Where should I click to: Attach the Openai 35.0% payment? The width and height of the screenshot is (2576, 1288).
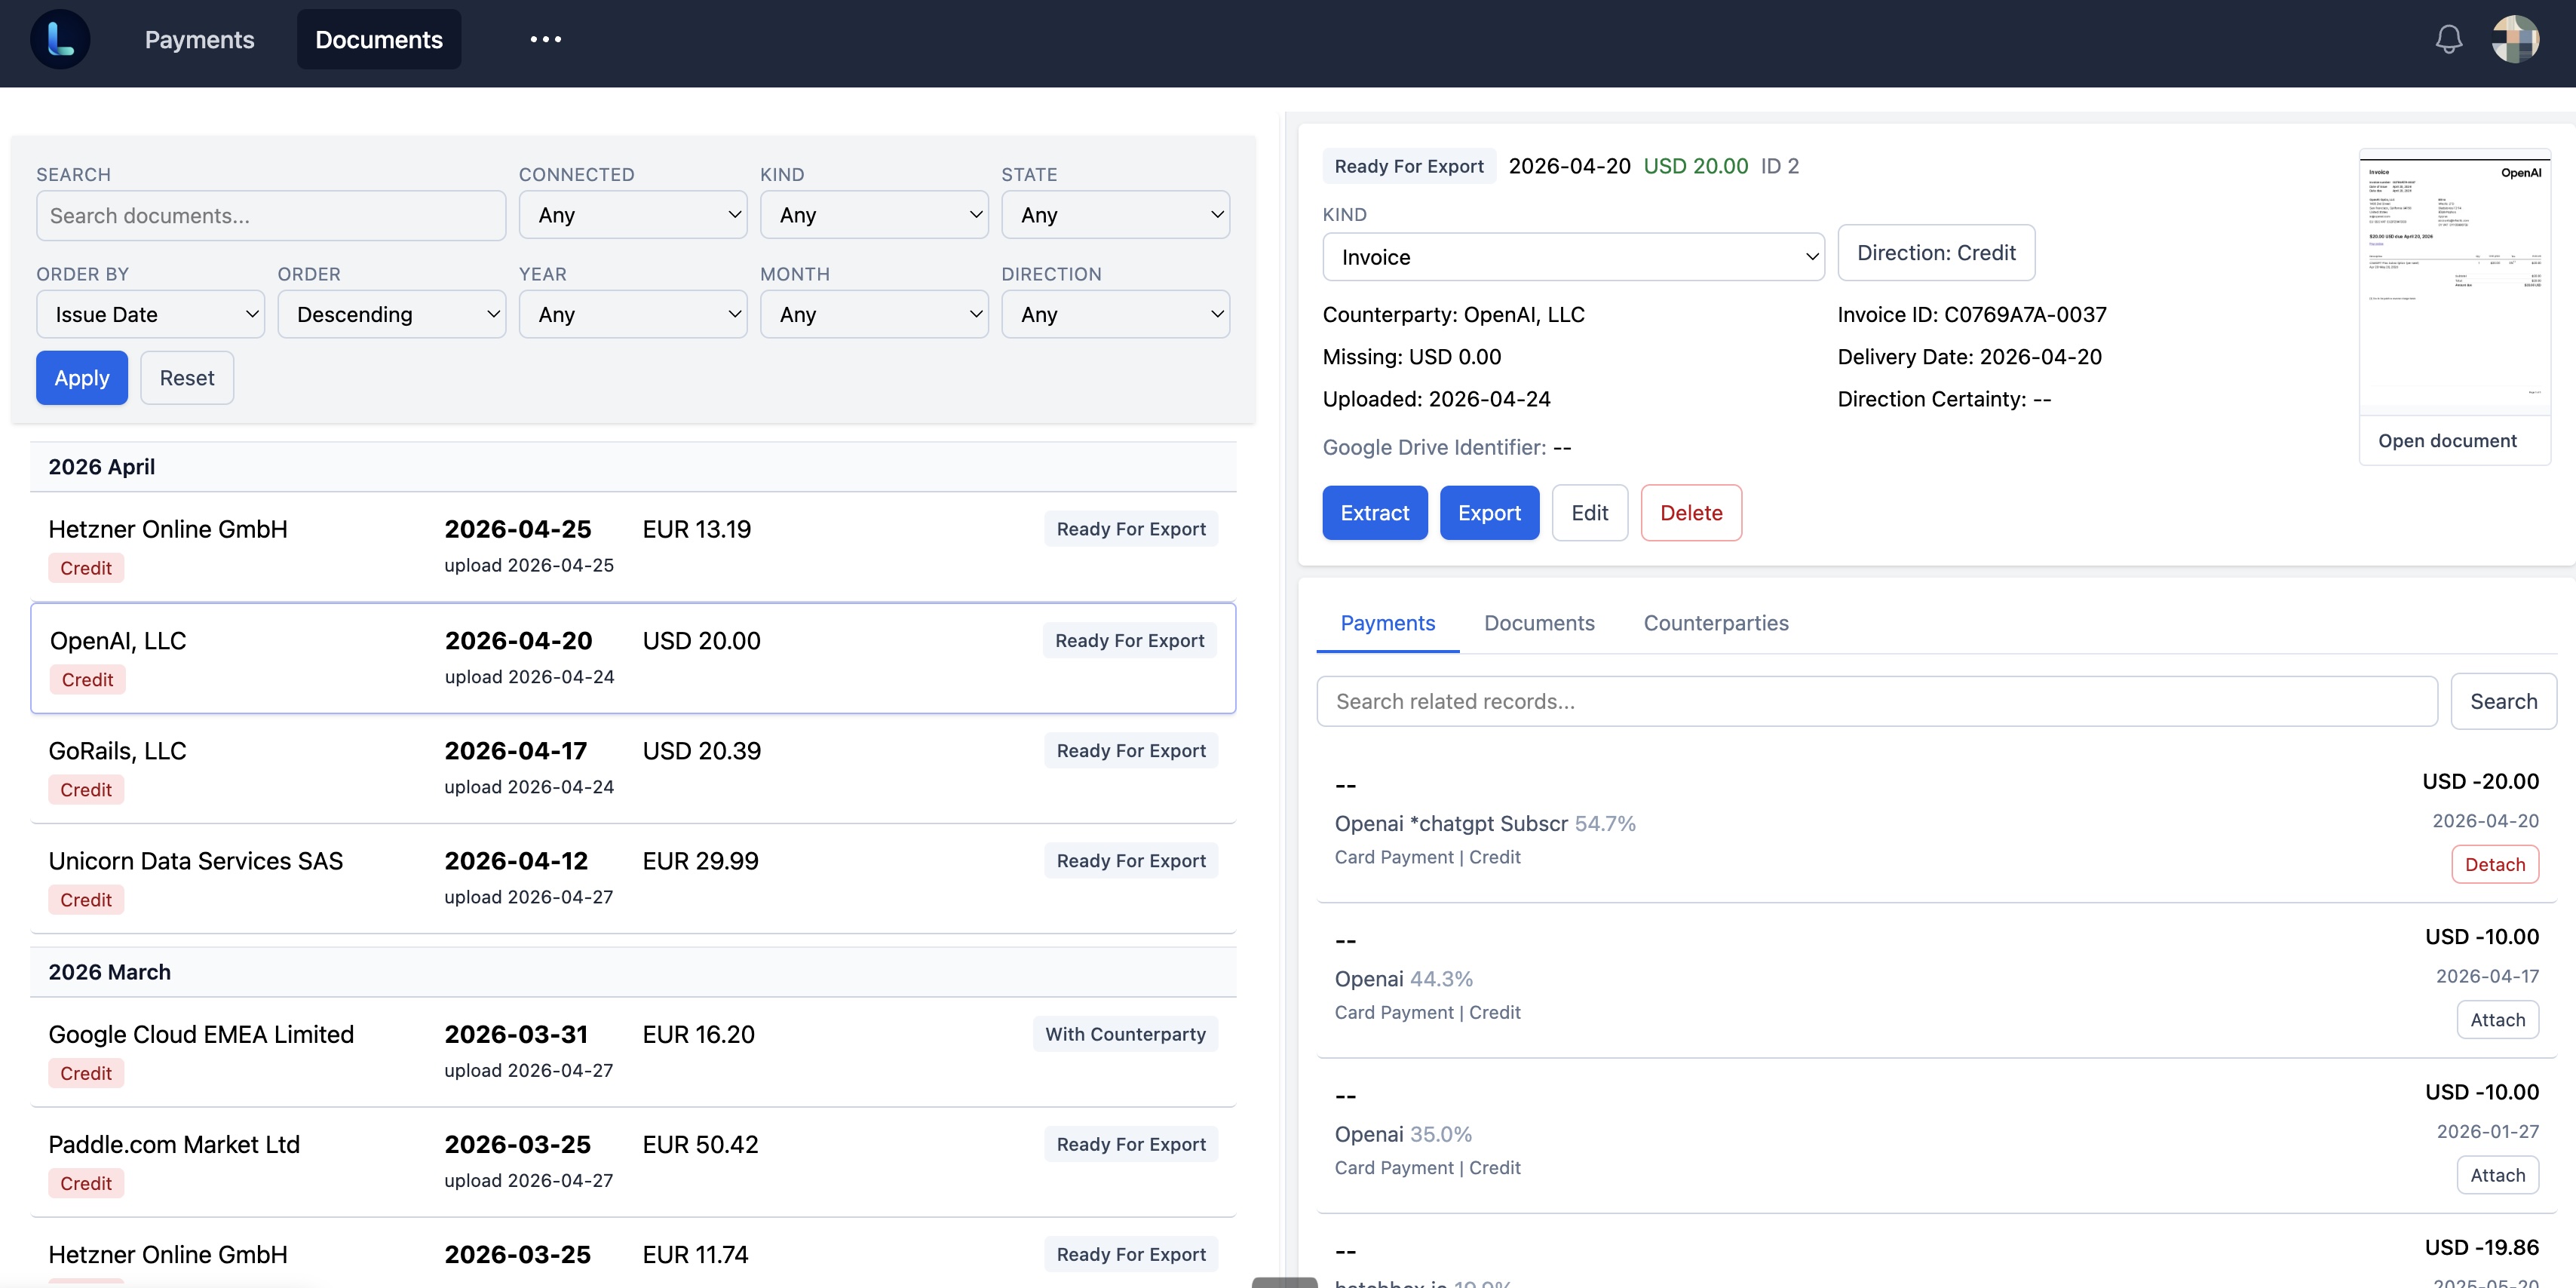(2497, 1175)
